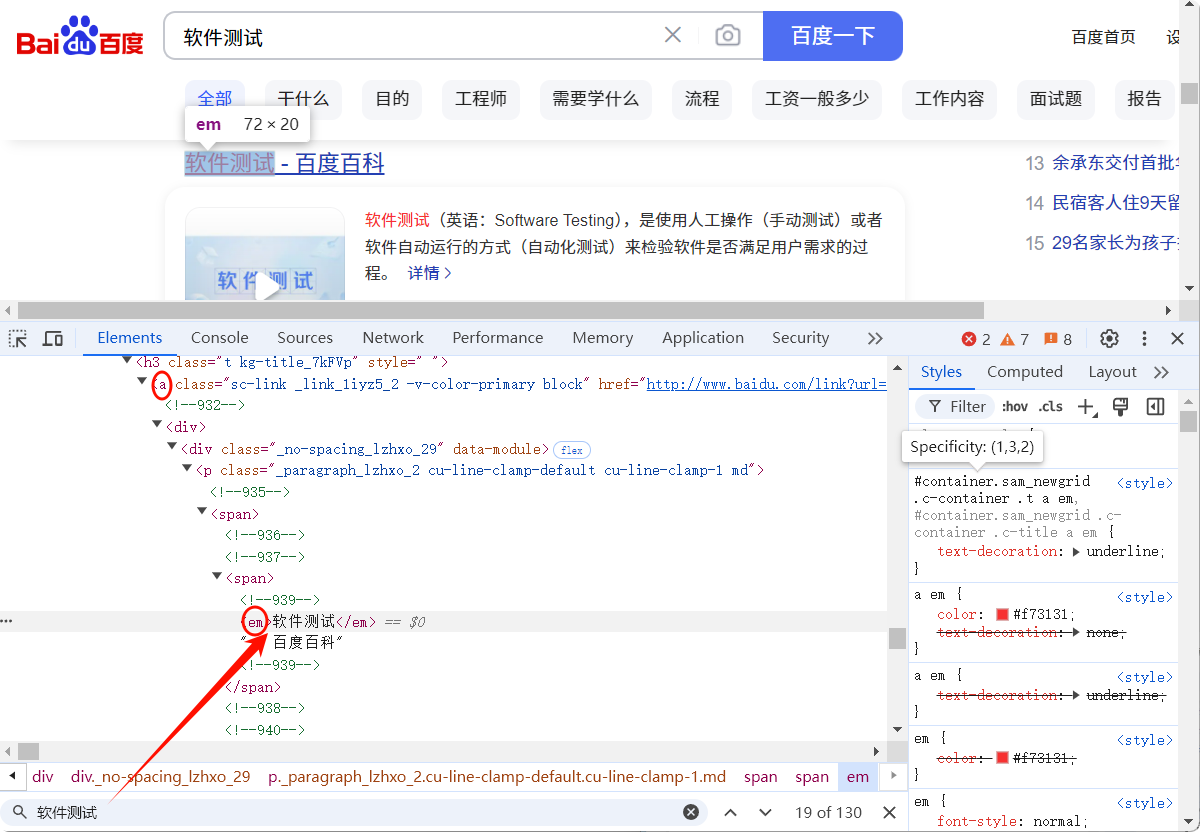Click the 详情 link in the result
The image size is (1200, 832).
pyautogui.click(x=430, y=273)
